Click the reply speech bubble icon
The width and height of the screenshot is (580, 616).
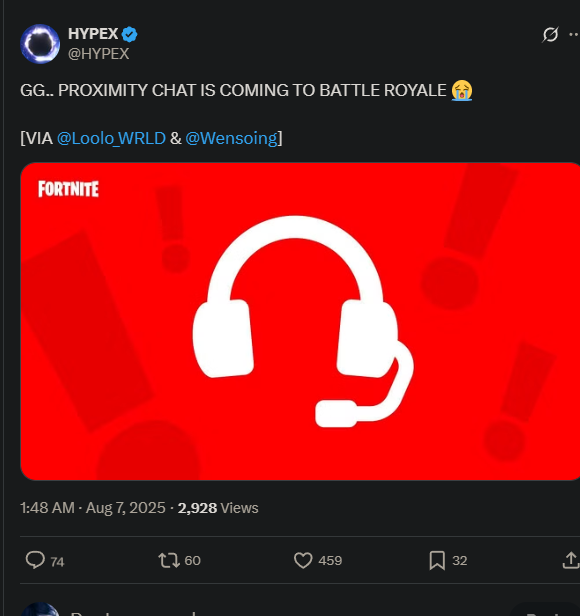35,560
